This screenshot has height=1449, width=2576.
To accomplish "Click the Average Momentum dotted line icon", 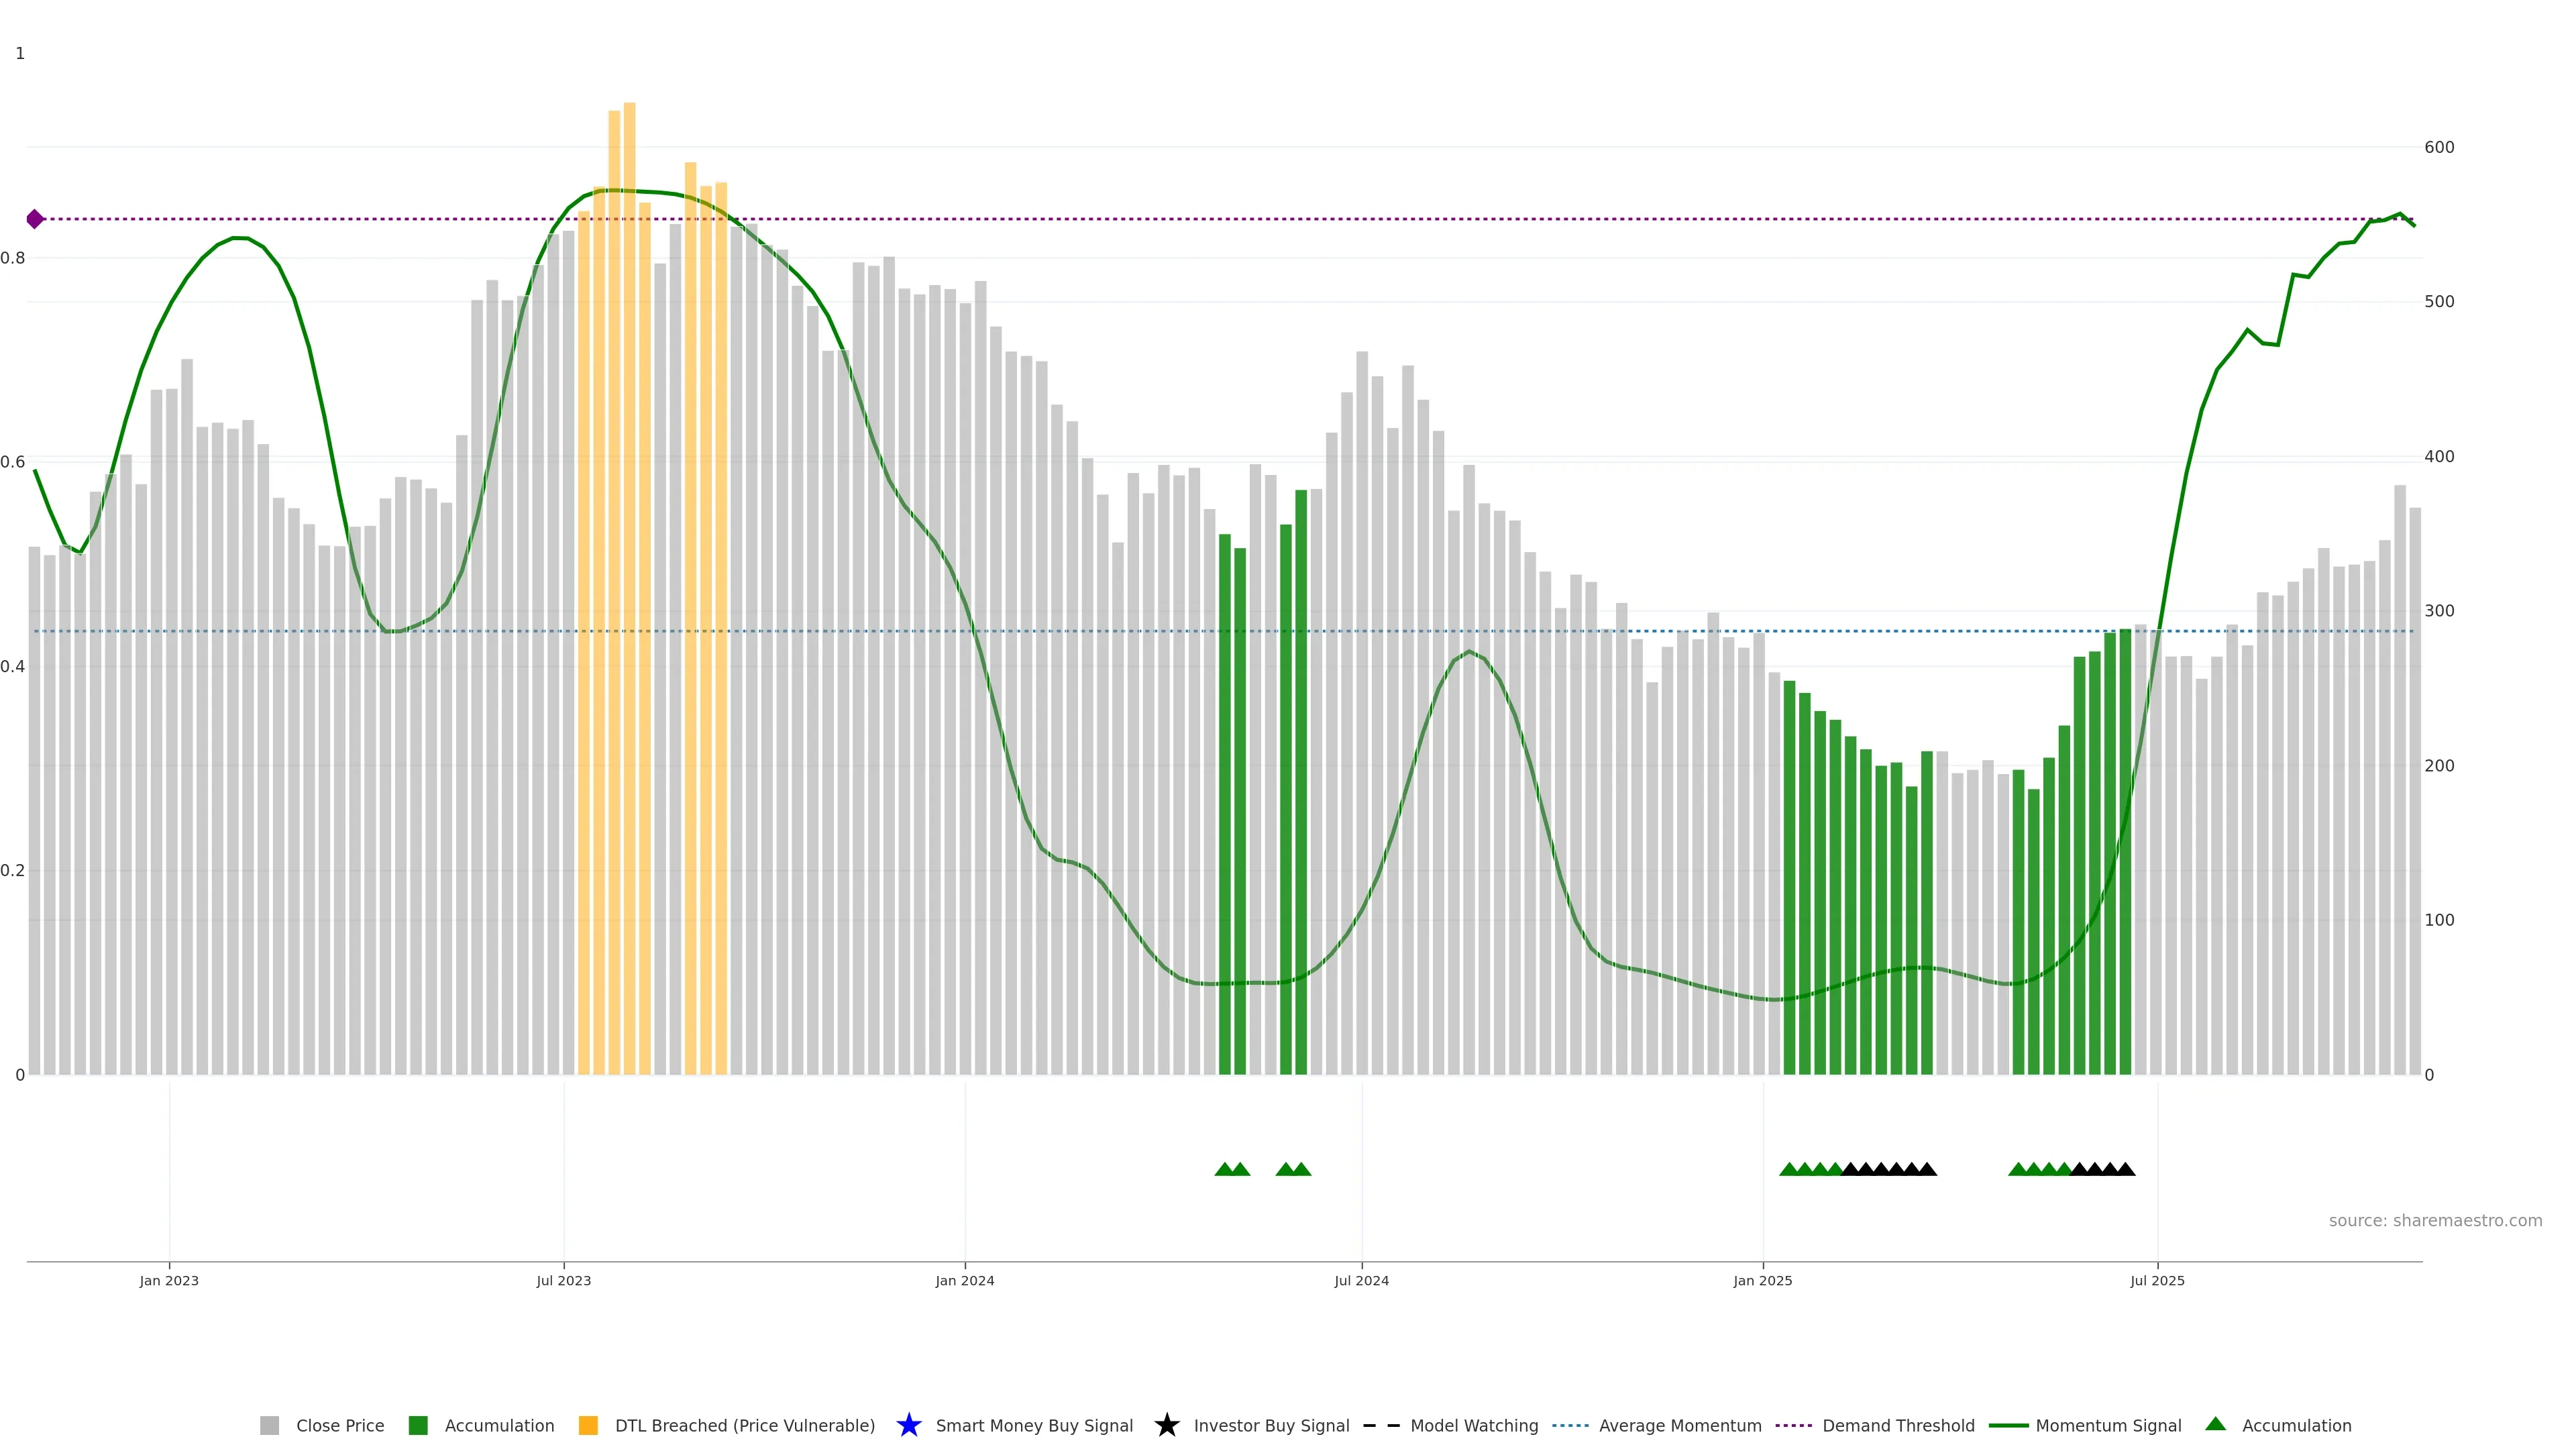I will tap(1570, 1425).
